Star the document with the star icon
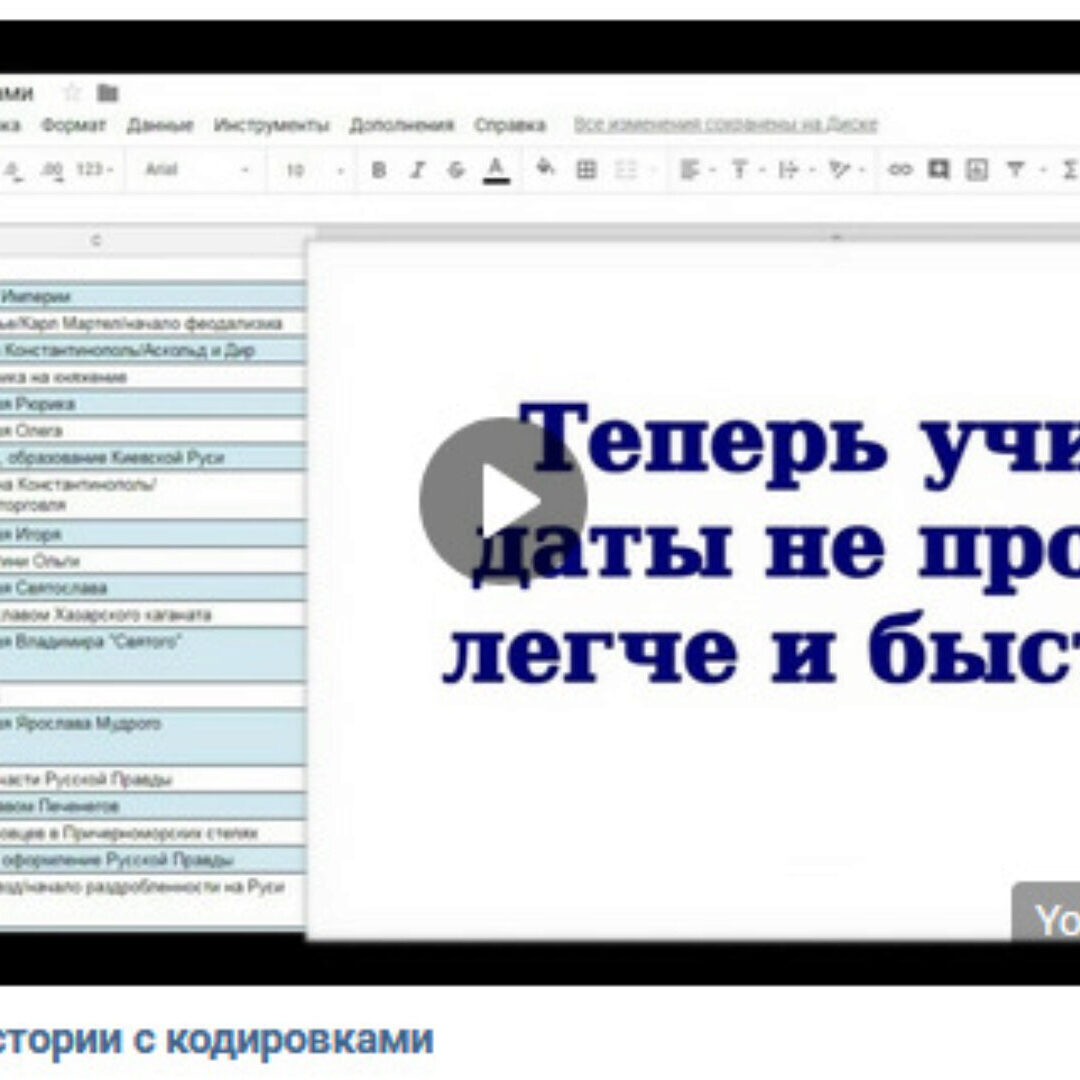Screen dimensions: 1080x1080 (x=71, y=93)
